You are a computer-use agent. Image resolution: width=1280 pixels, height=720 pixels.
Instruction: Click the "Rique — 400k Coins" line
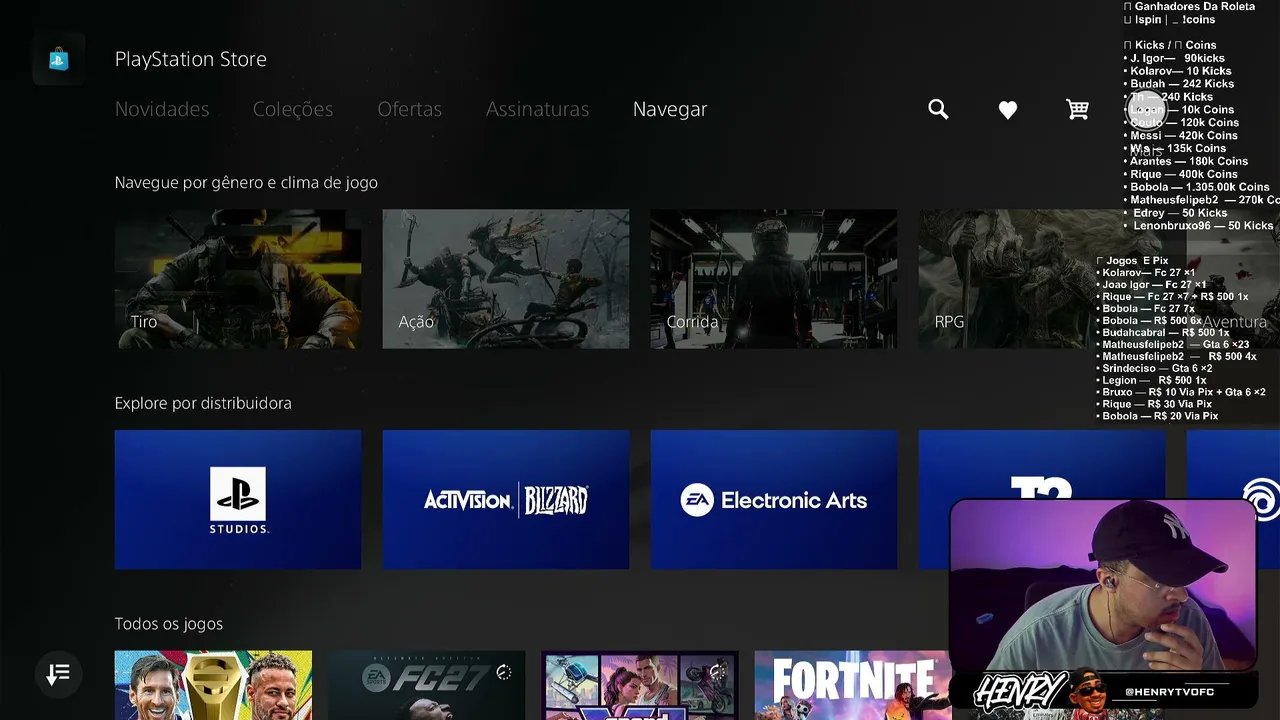click(x=1180, y=174)
